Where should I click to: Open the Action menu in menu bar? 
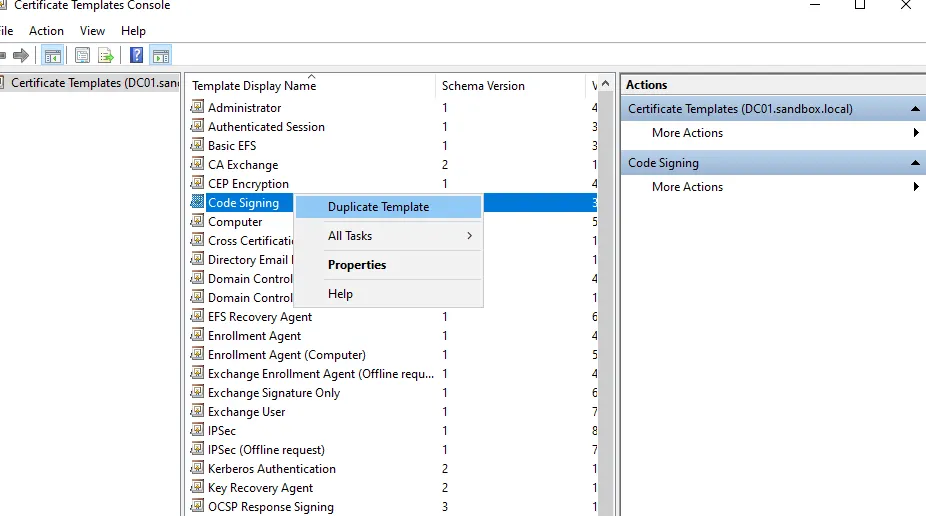tap(46, 31)
